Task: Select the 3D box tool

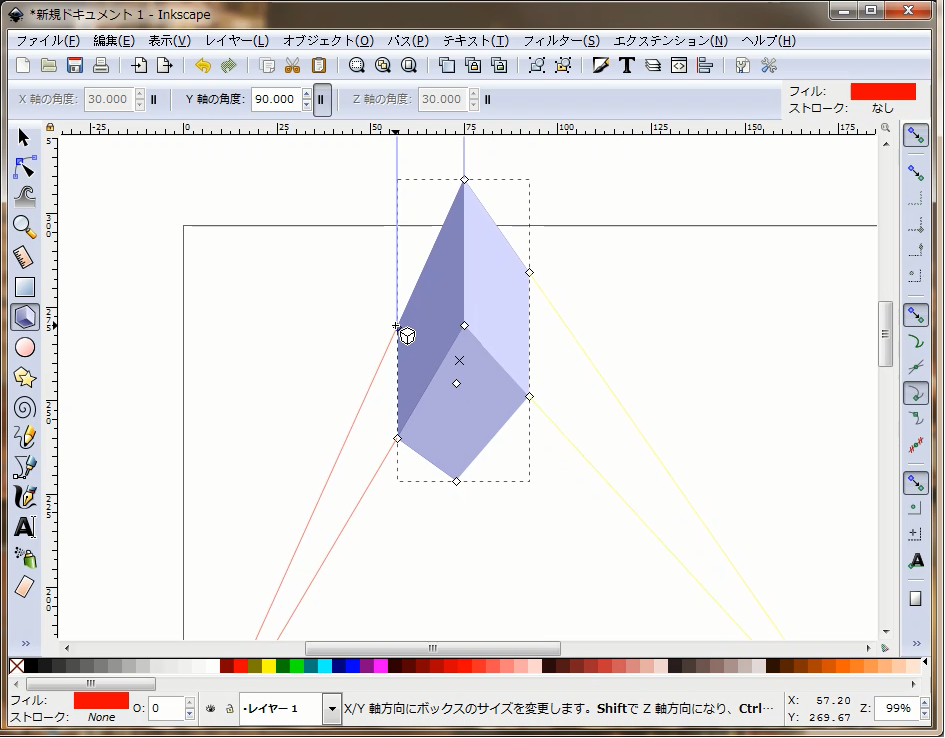Action: [x=25, y=317]
